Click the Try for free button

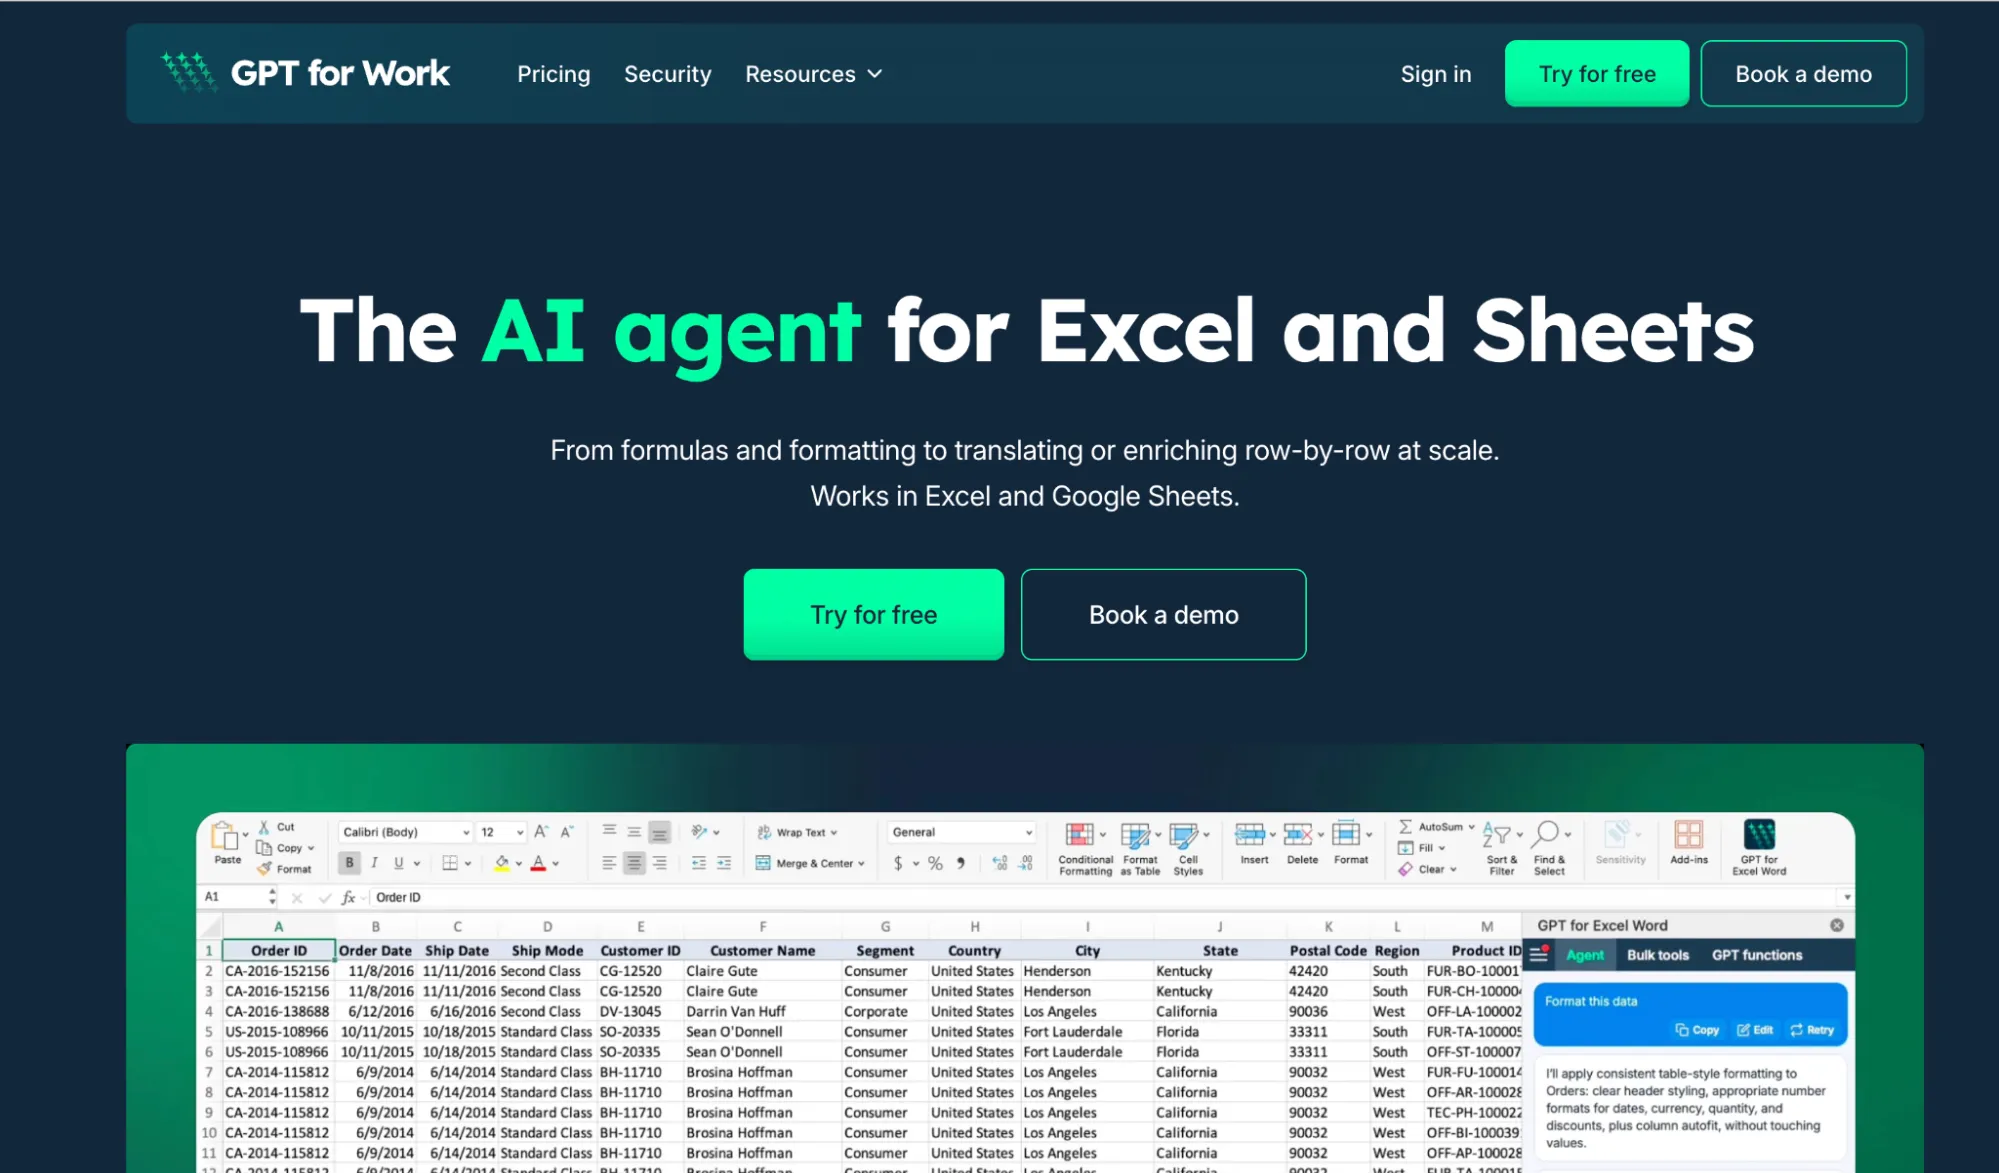coord(872,614)
